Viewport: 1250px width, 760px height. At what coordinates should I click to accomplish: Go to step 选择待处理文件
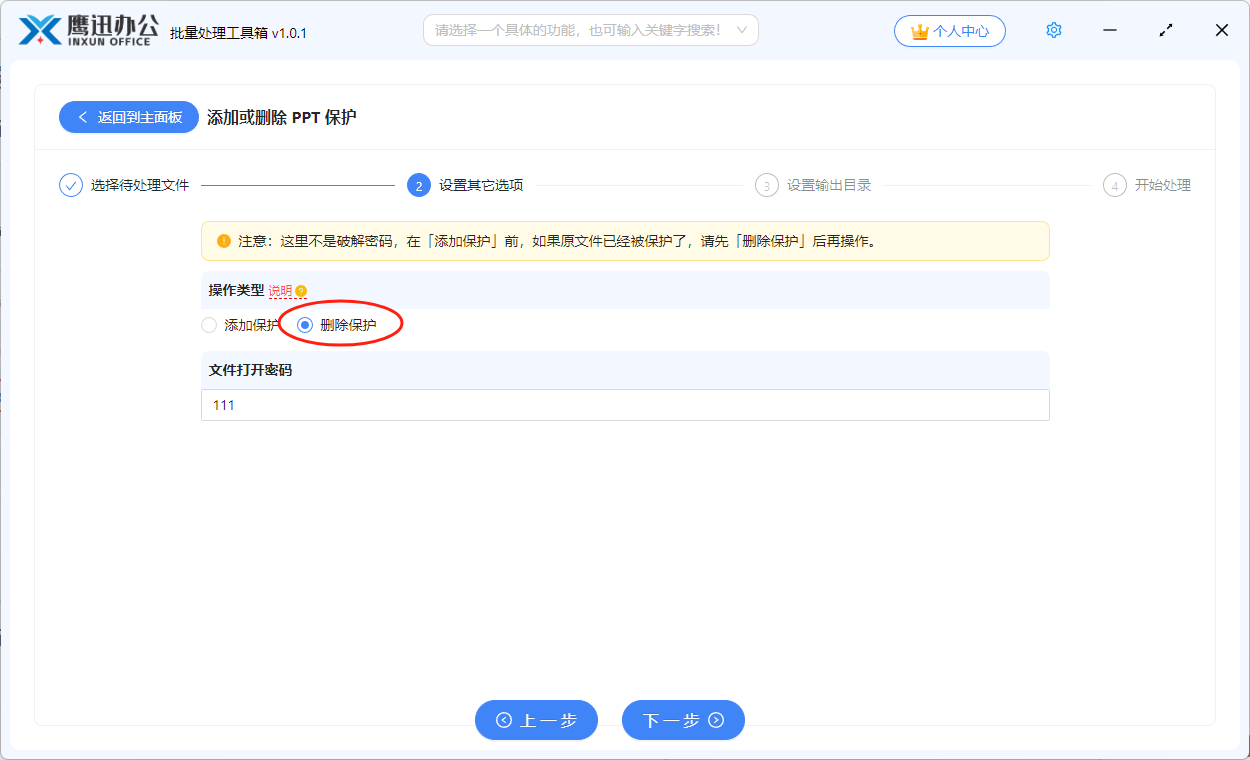124,185
